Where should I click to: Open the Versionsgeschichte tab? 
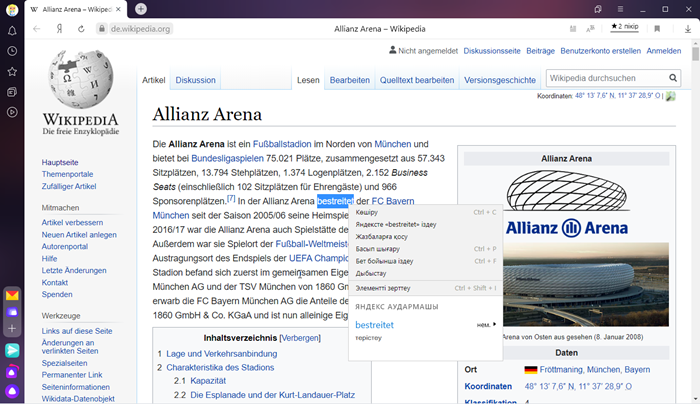tap(500, 80)
